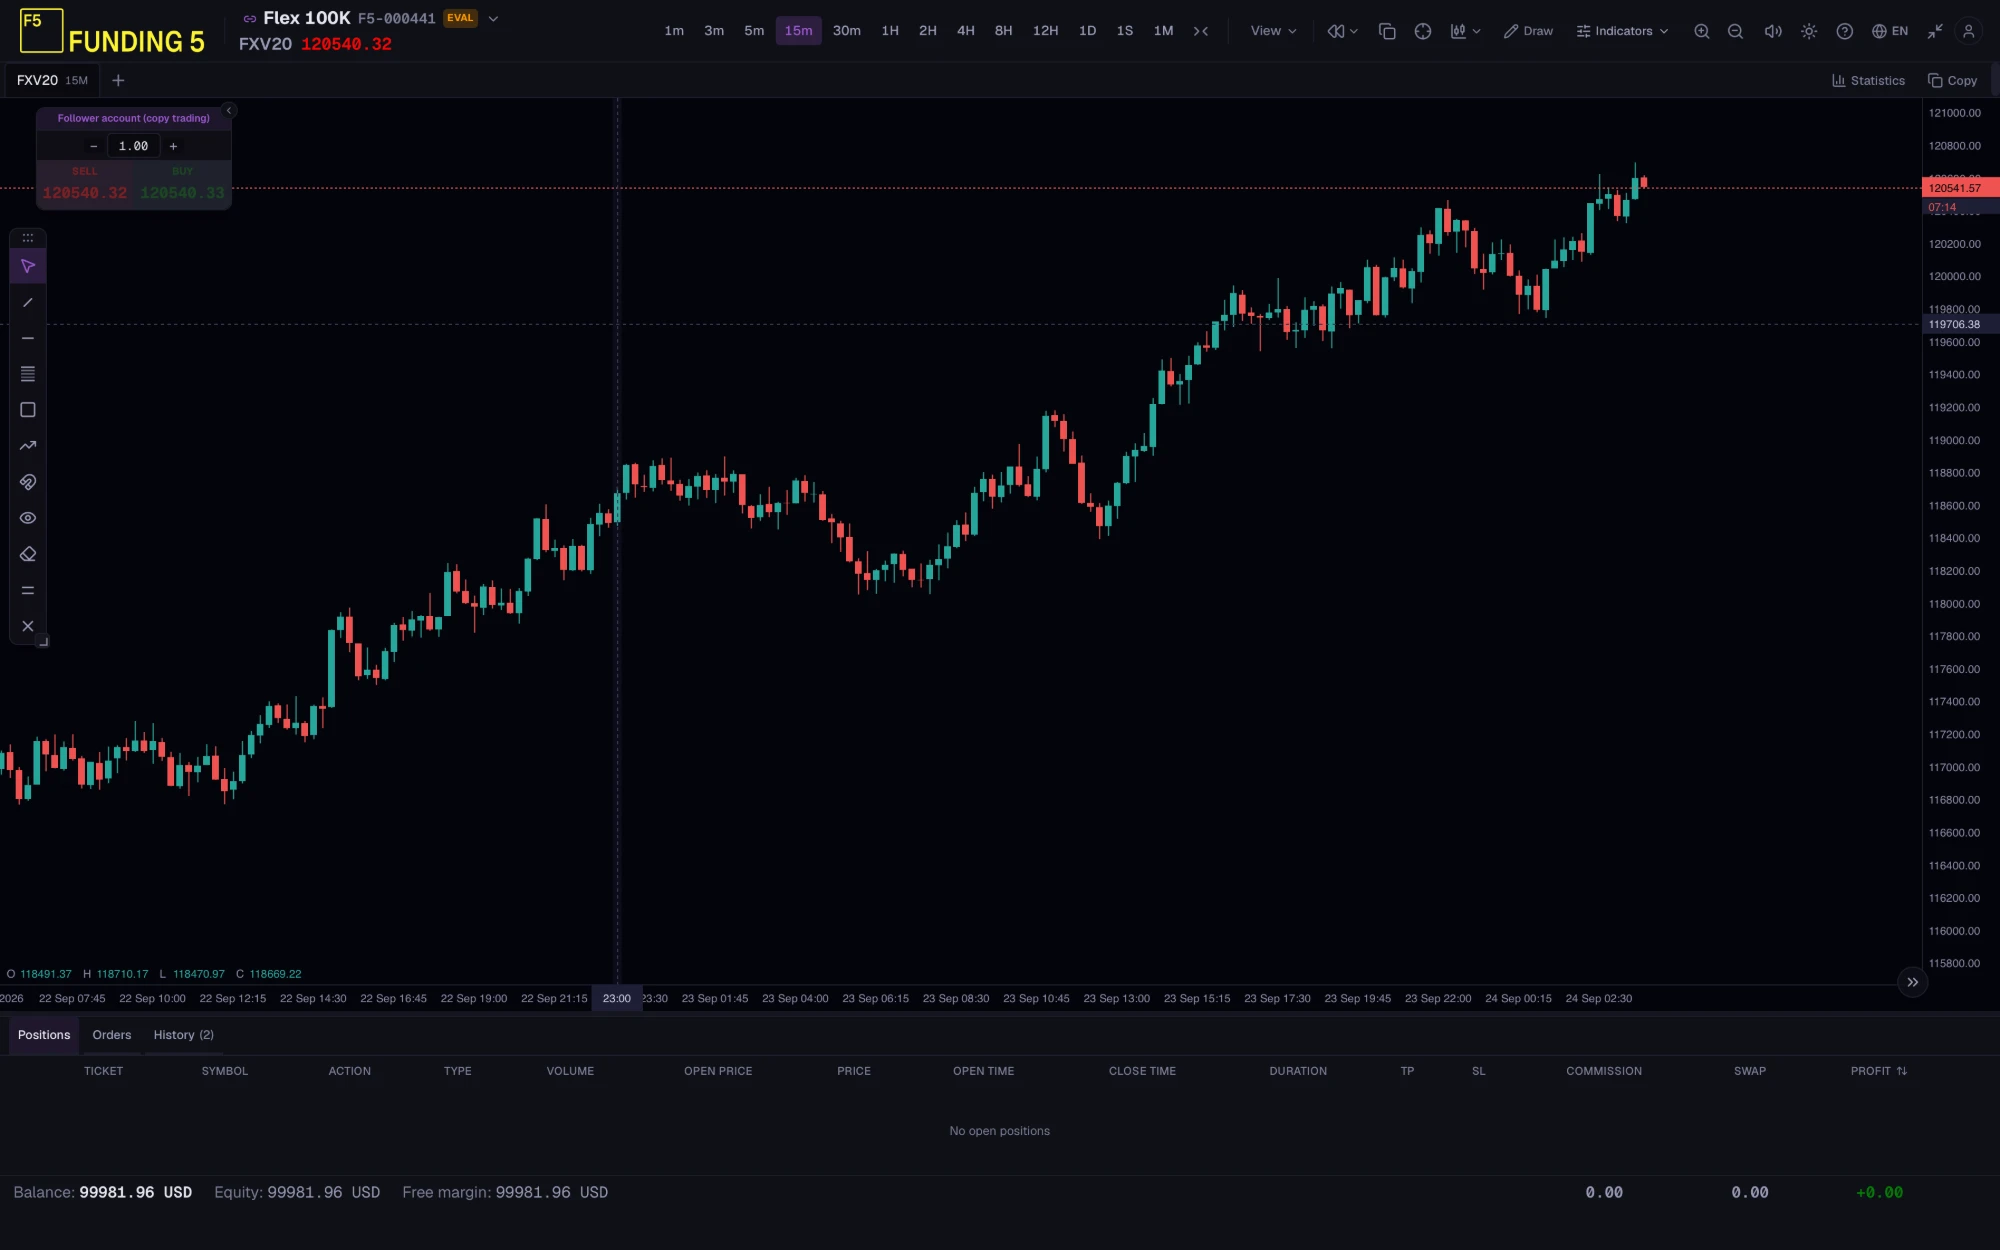Click BUY at 120540.33
Image resolution: width=2000 pixels, height=1250 pixels.
coord(182,185)
